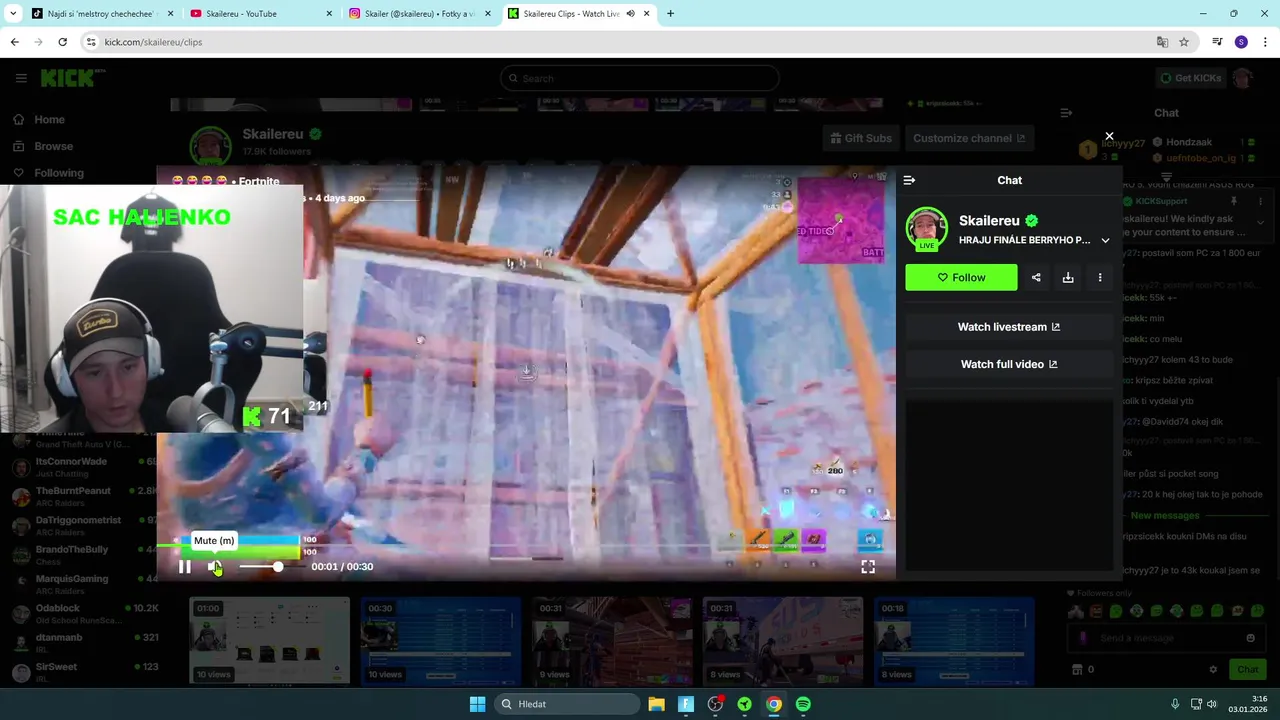Open the emoji picker in chat input
This screenshot has height=720, width=1280.
[x=1250, y=638]
